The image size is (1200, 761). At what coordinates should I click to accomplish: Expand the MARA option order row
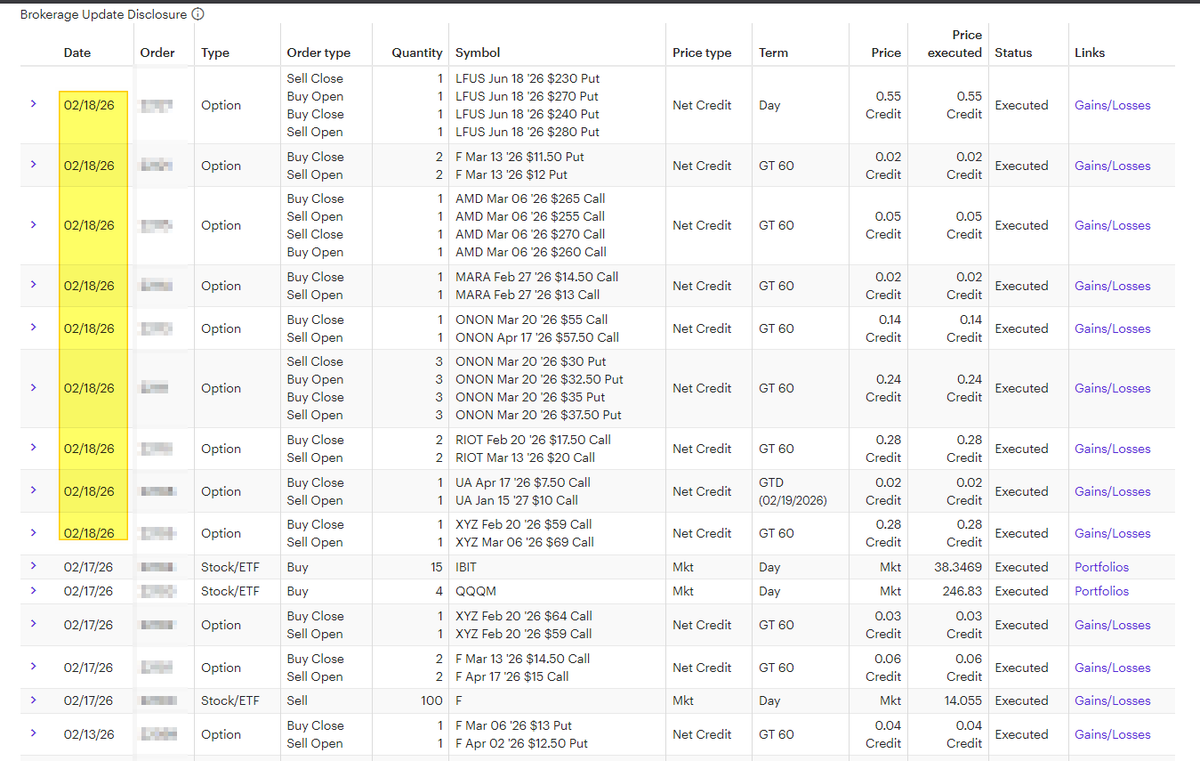point(33,285)
